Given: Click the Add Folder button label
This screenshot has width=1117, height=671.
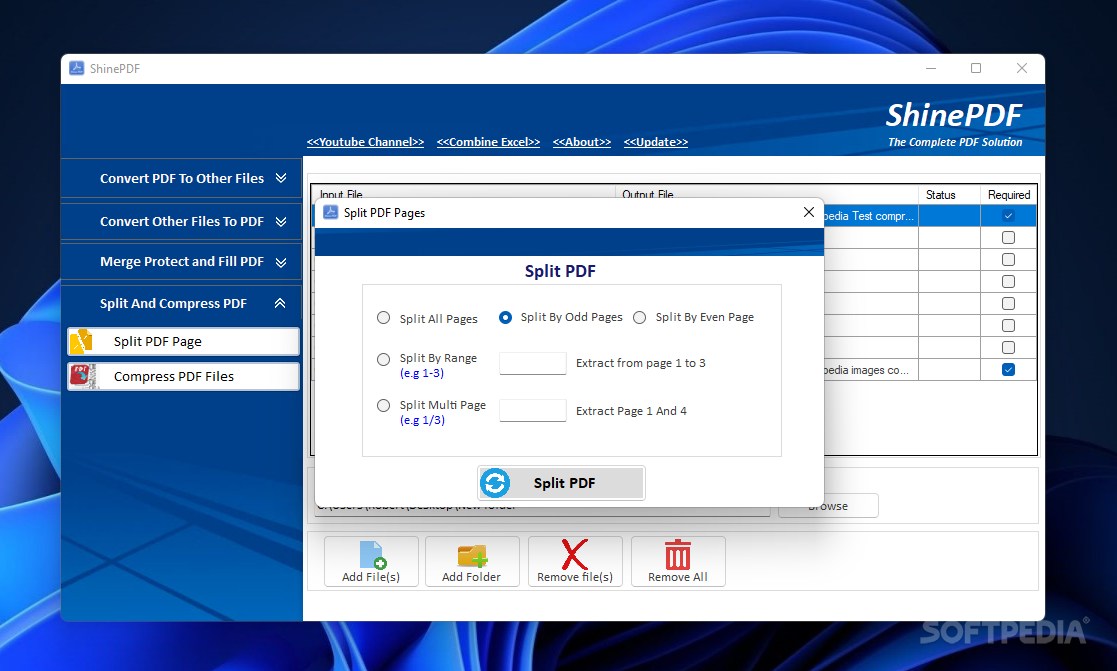Looking at the screenshot, I should click(x=471, y=577).
